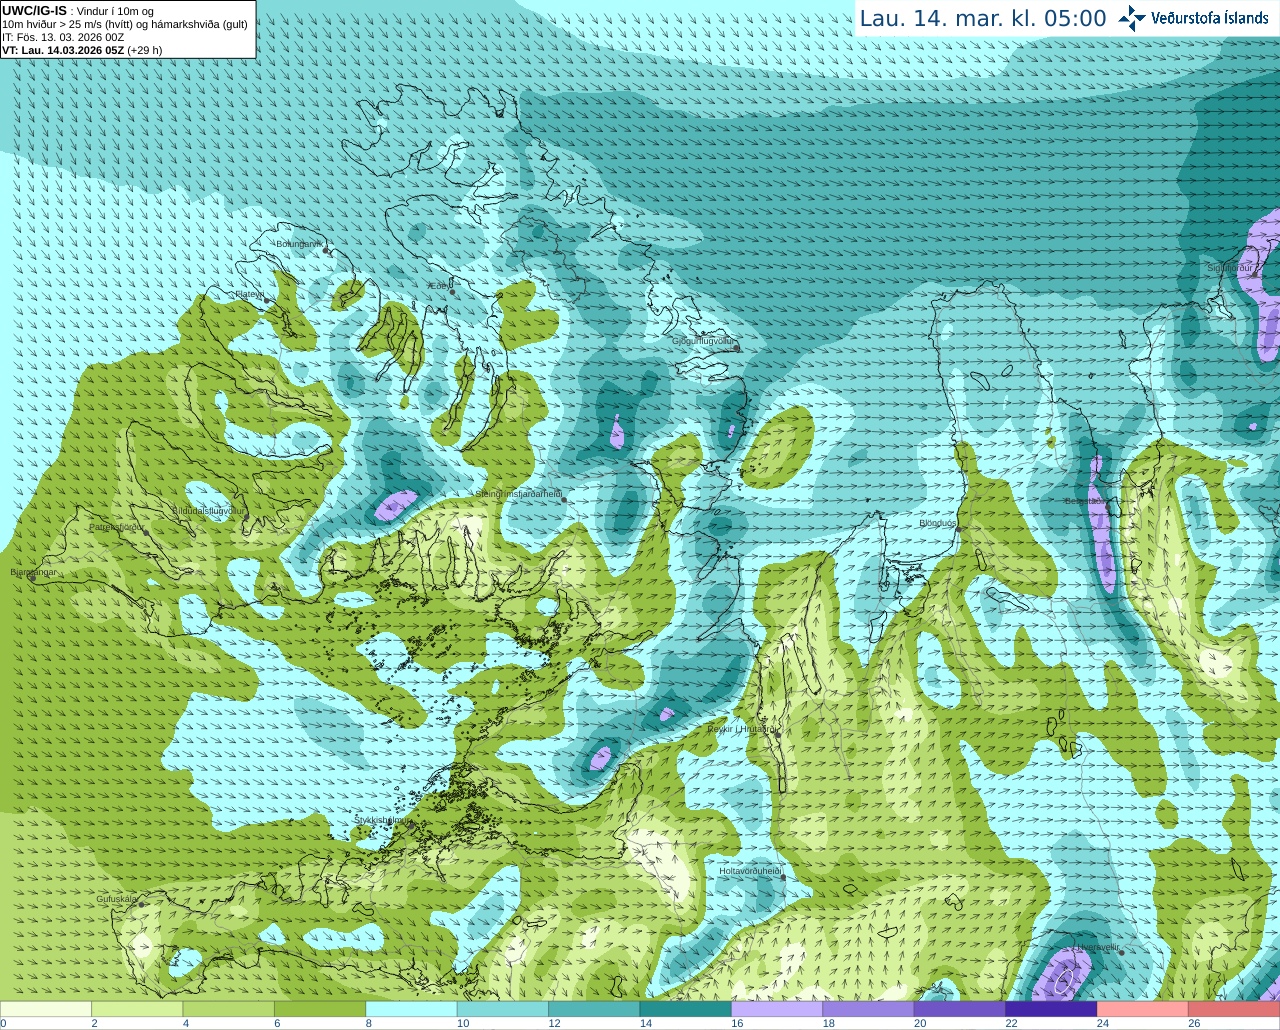Pick the teal 12–14 m/s legend swatch
The image size is (1280, 1030).
click(x=594, y=1009)
